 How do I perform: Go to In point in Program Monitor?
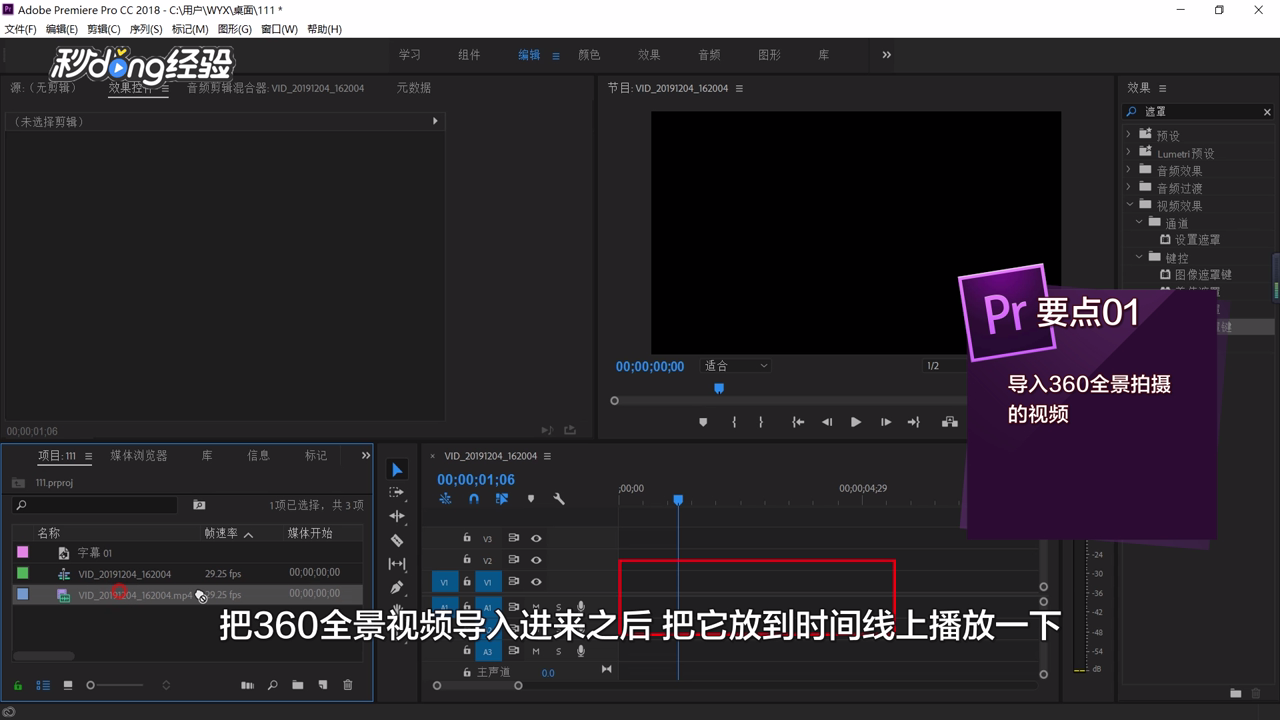coord(798,422)
